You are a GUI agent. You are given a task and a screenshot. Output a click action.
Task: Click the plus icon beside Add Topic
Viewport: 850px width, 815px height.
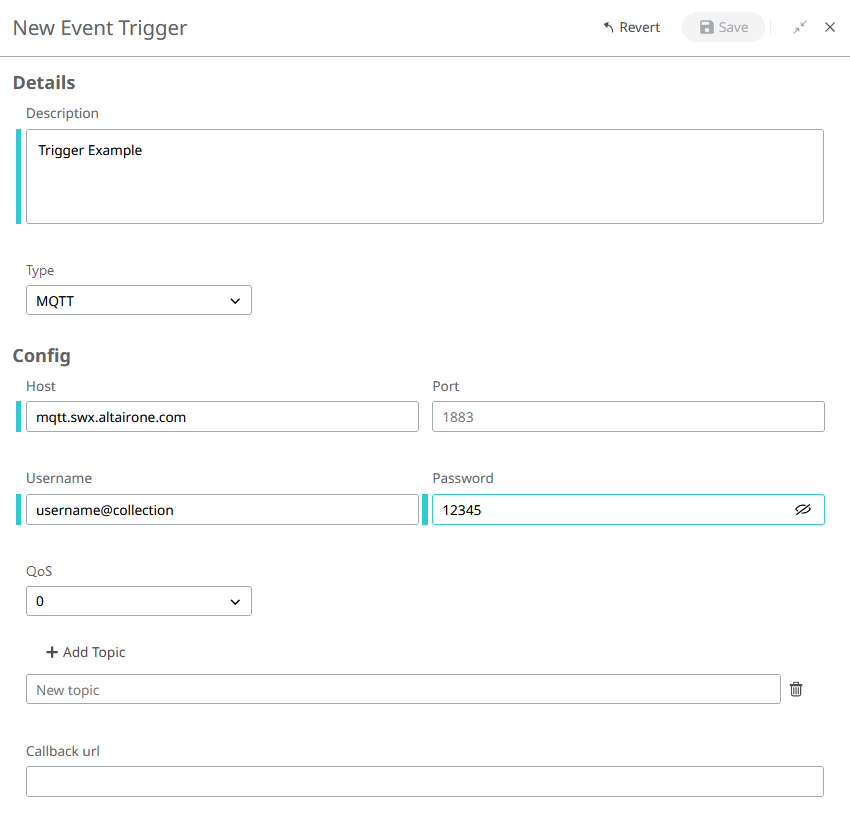click(x=52, y=652)
